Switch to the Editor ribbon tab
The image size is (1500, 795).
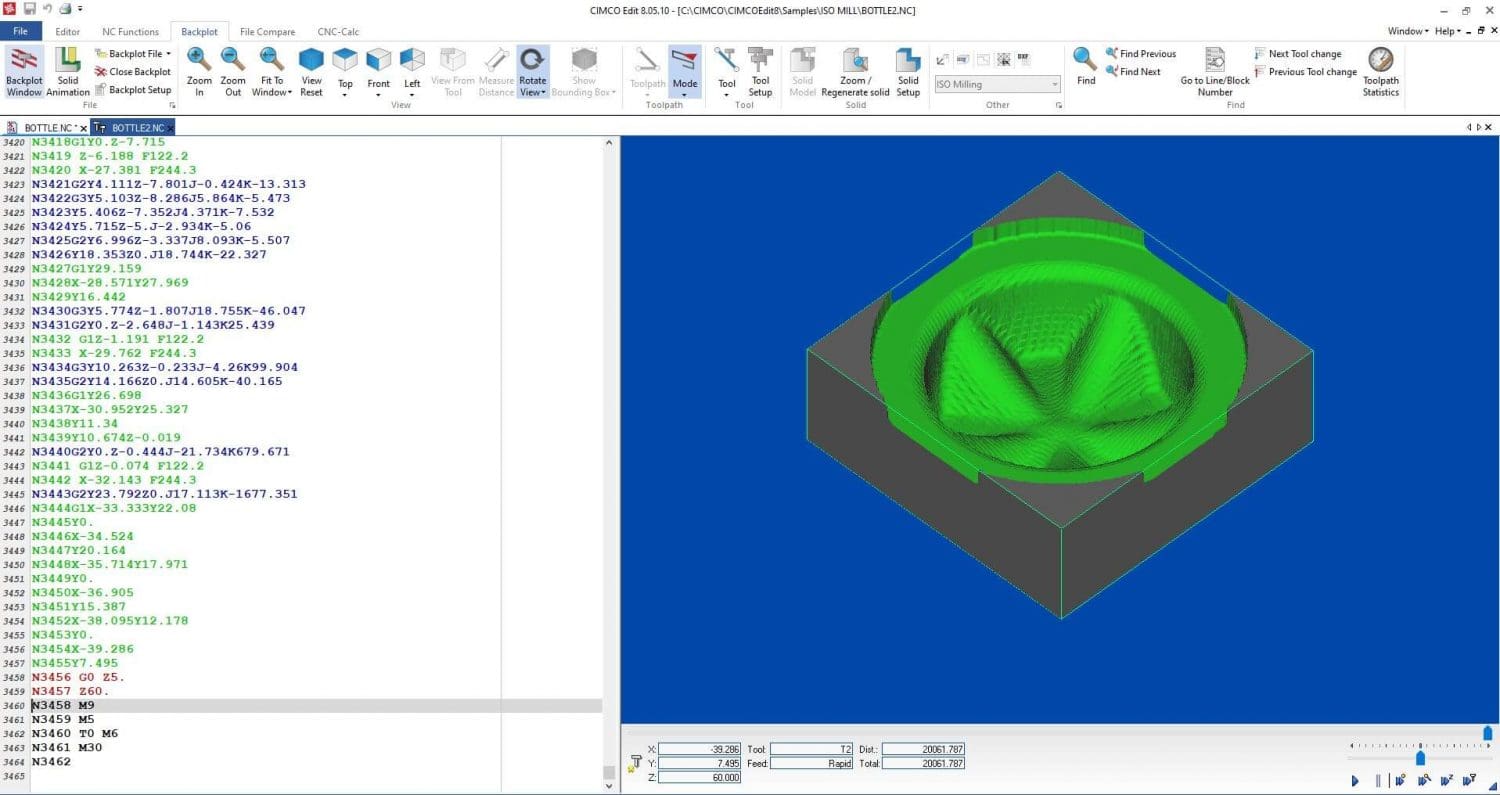[x=67, y=31]
